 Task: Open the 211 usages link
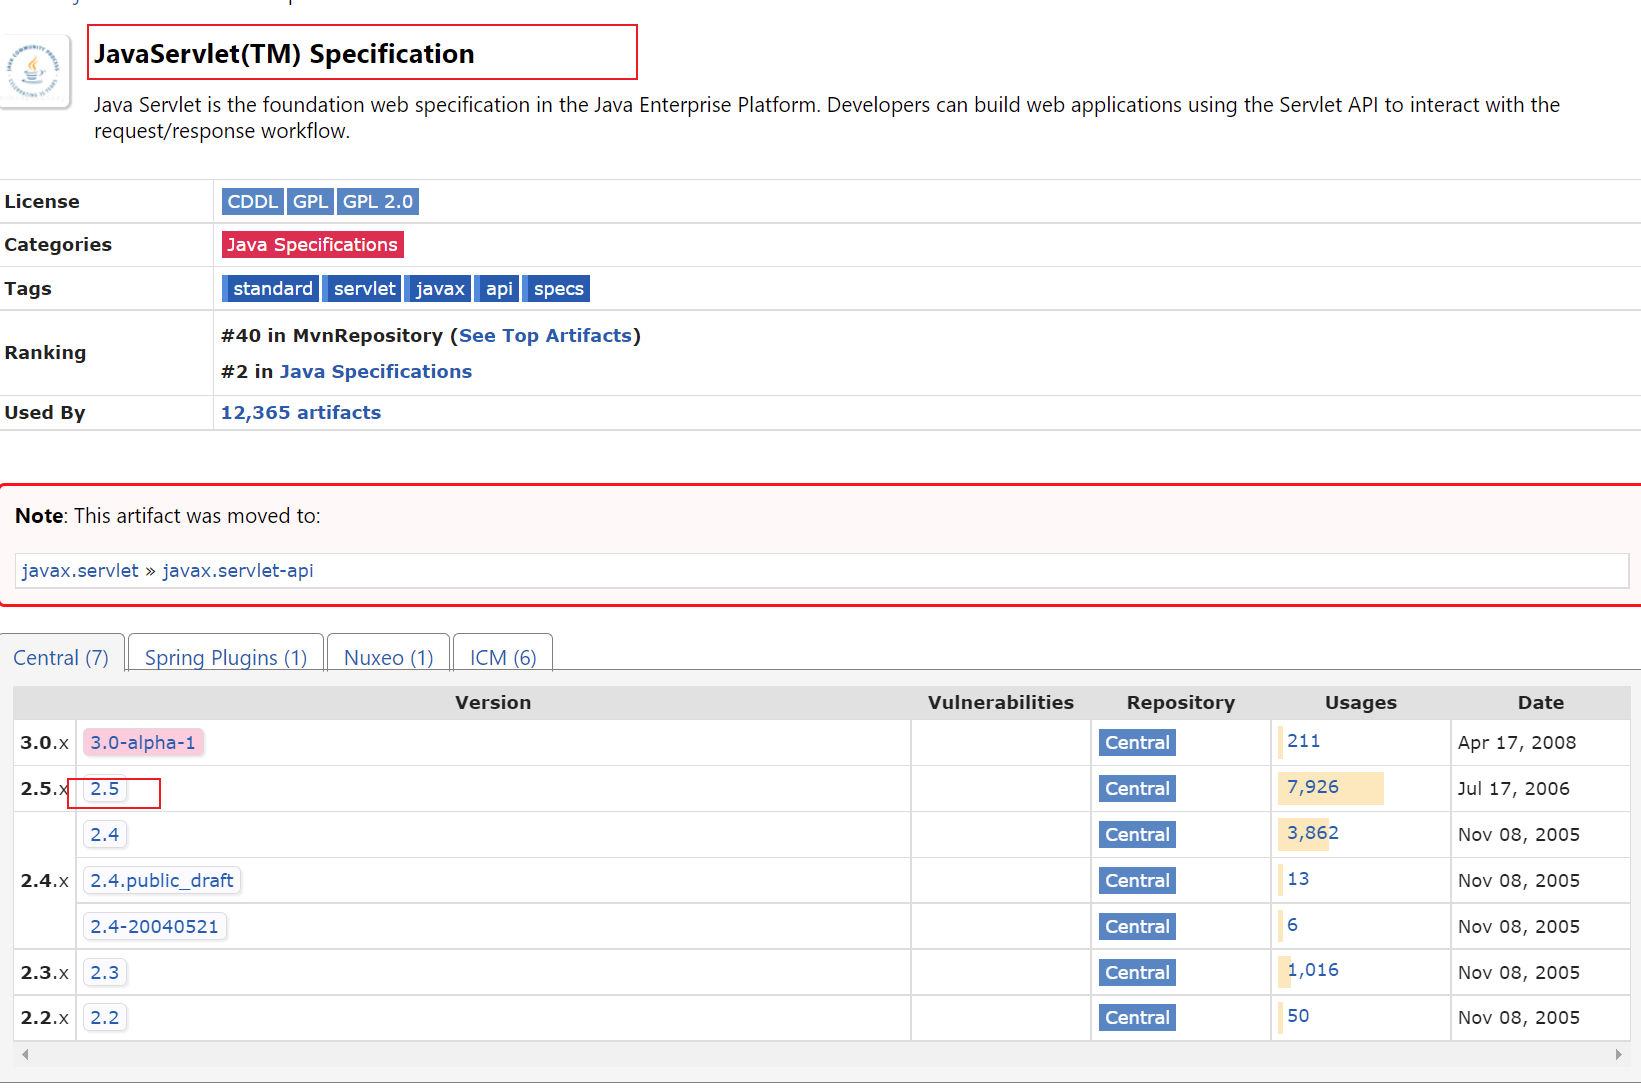click(x=1304, y=741)
